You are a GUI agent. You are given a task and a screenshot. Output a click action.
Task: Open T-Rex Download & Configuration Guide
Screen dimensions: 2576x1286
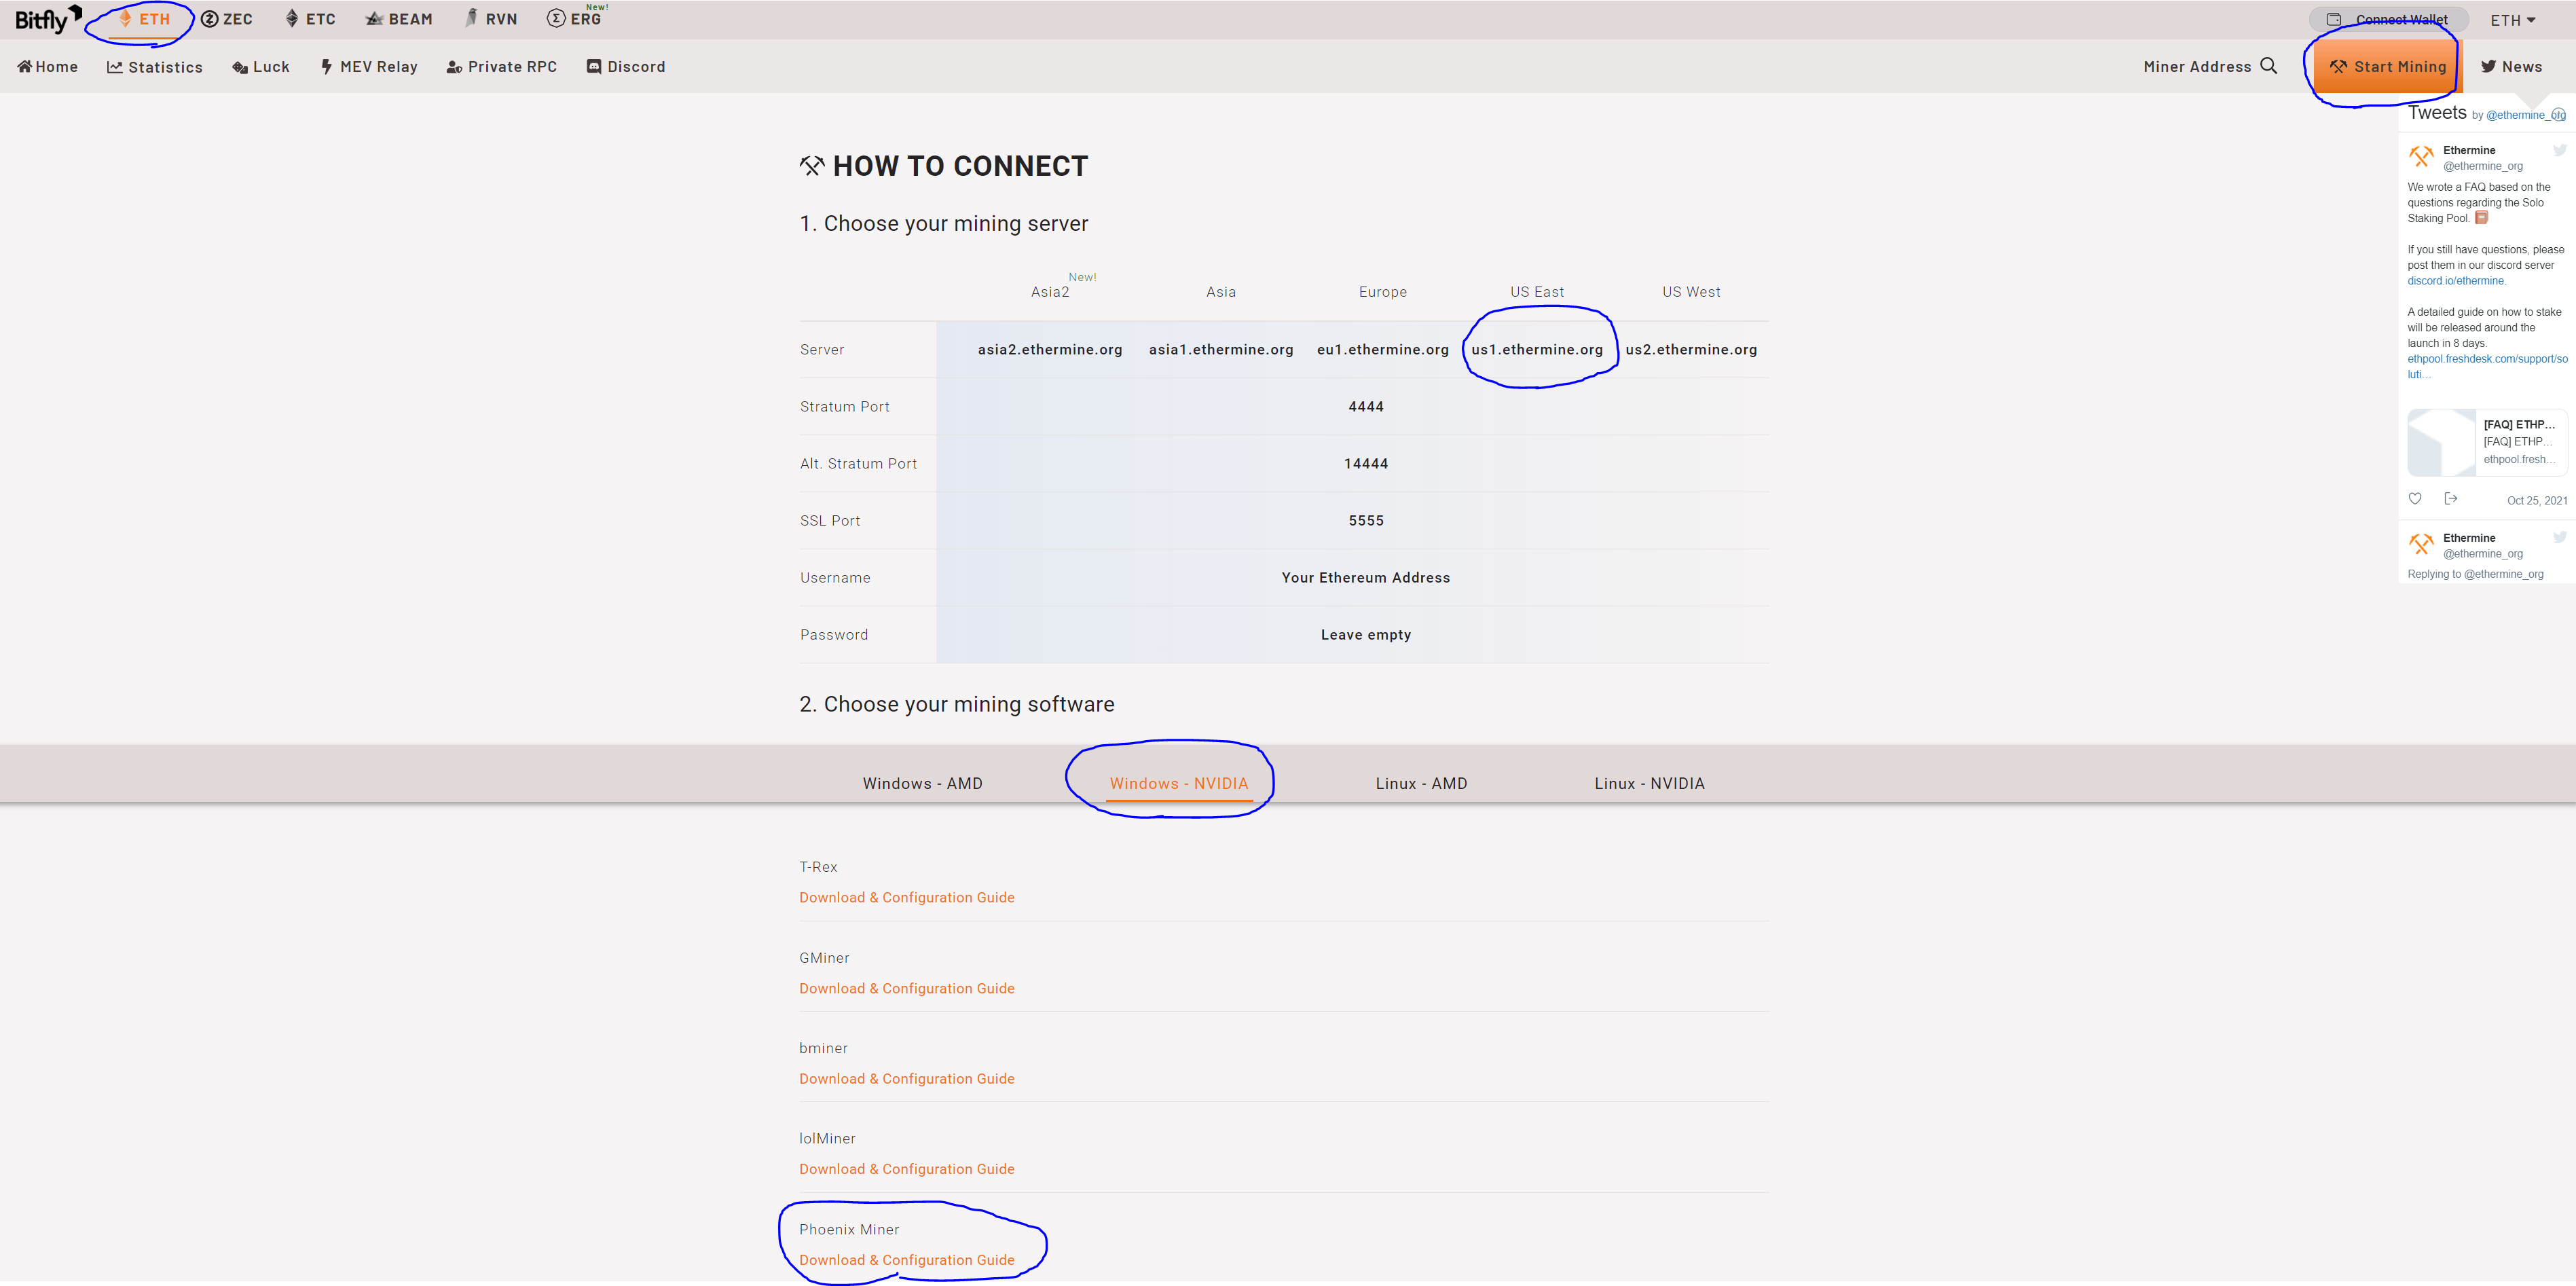click(x=907, y=898)
